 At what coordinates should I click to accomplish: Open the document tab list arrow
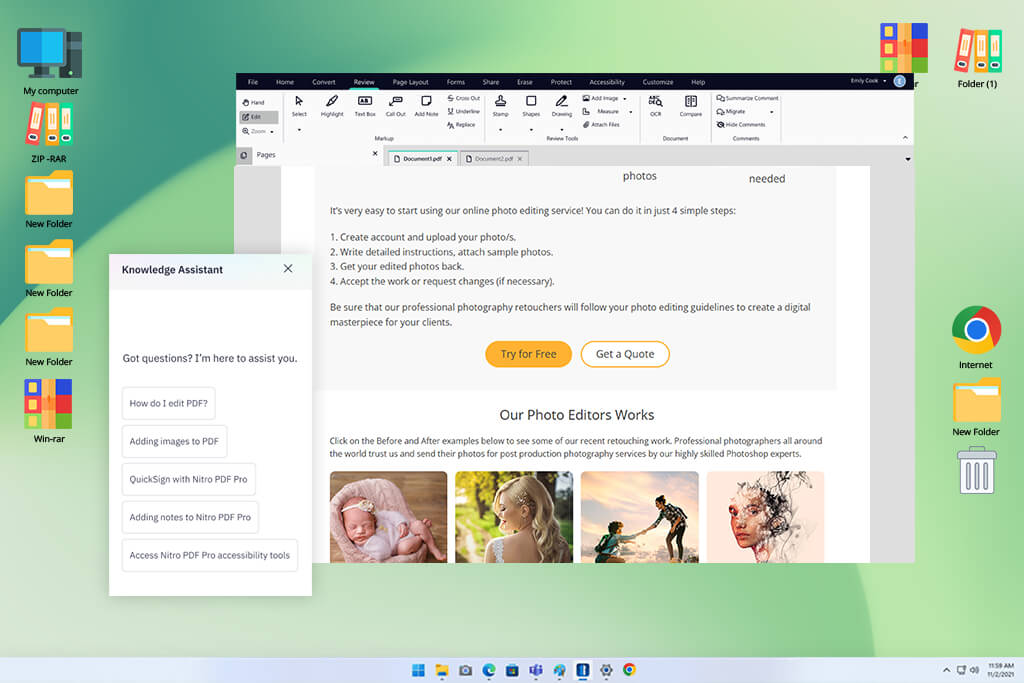[908, 159]
